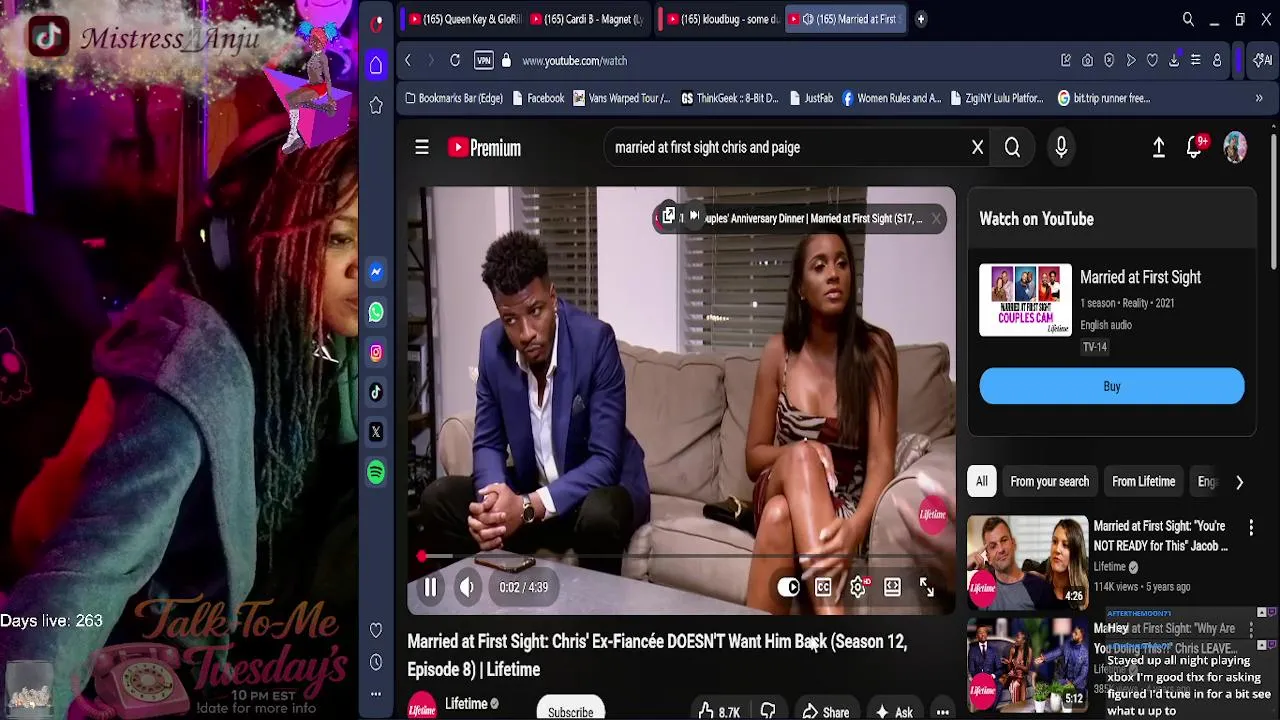
Task: Dislike the video
Action: coord(768,711)
